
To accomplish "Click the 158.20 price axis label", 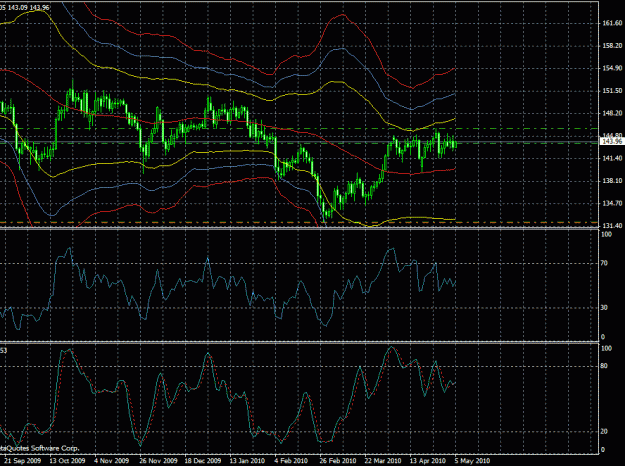I will 612,46.
